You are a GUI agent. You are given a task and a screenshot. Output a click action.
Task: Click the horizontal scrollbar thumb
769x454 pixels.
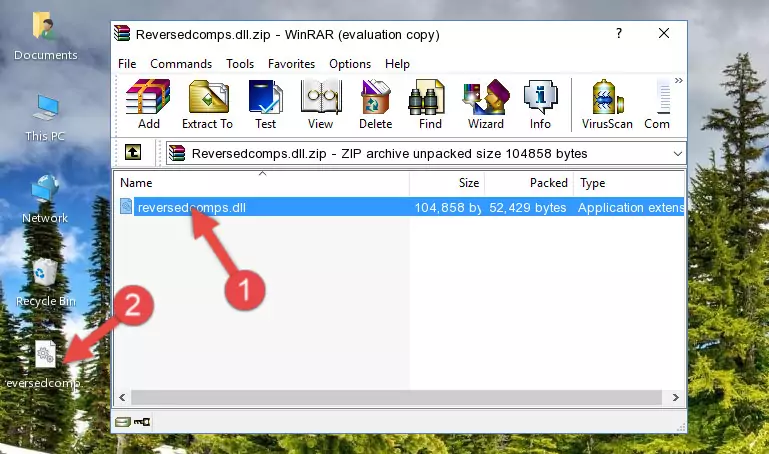click(396, 397)
